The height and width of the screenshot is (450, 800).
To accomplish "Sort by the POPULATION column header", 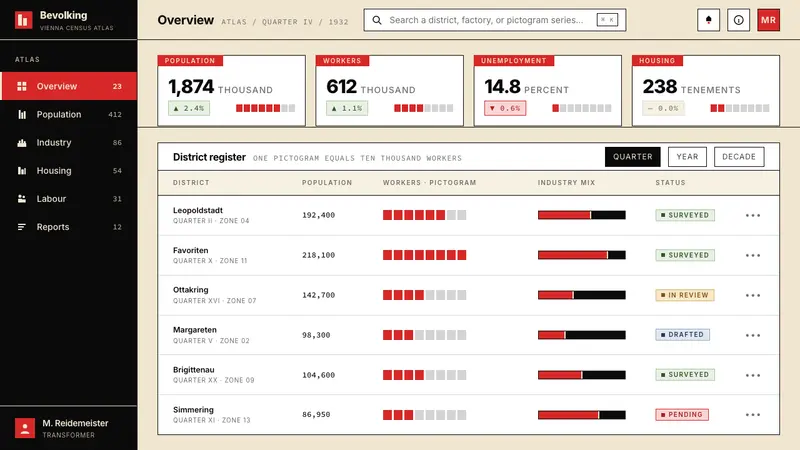I will (x=327, y=183).
